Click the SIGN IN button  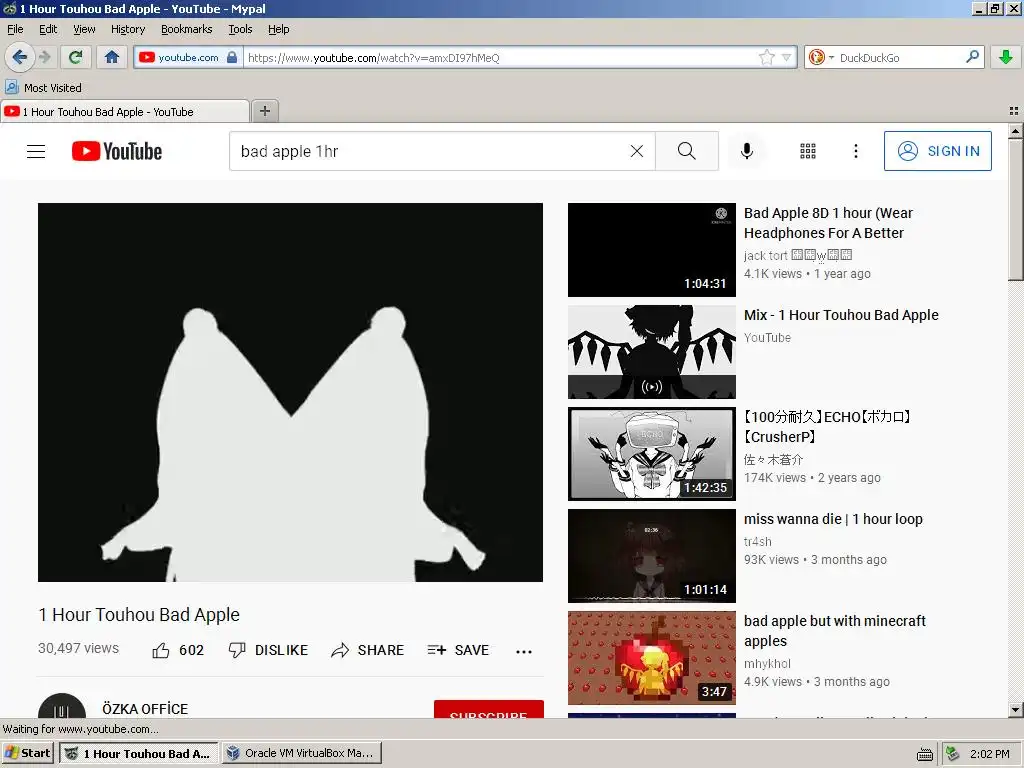coord(938,151)
